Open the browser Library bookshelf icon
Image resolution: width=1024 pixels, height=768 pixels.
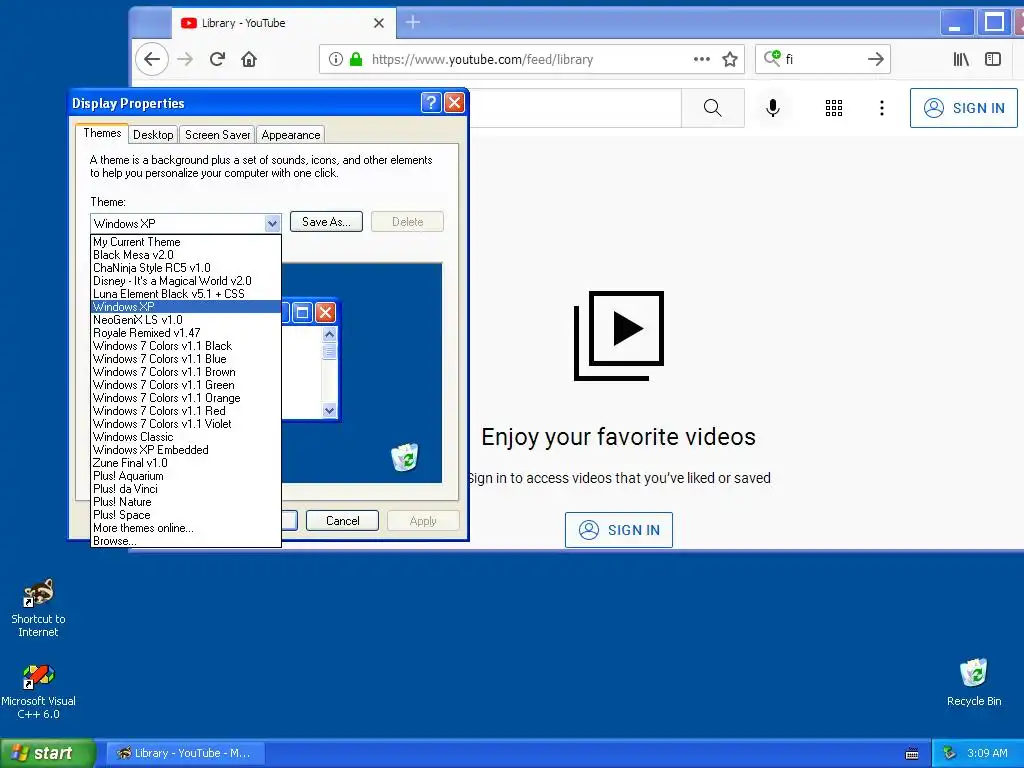[961, 59]
